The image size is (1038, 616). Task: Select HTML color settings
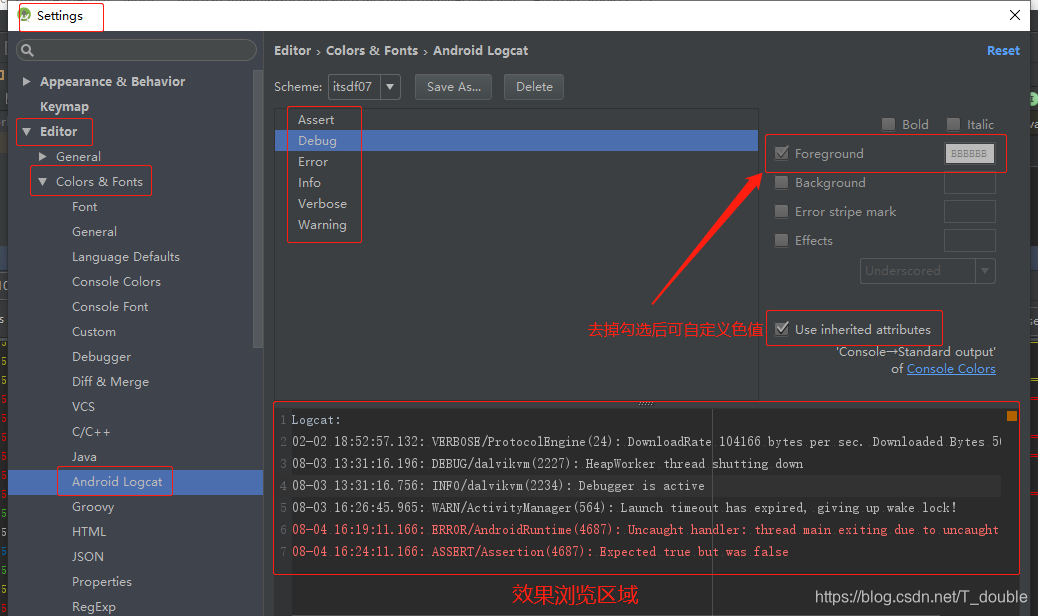coord(89,531)
